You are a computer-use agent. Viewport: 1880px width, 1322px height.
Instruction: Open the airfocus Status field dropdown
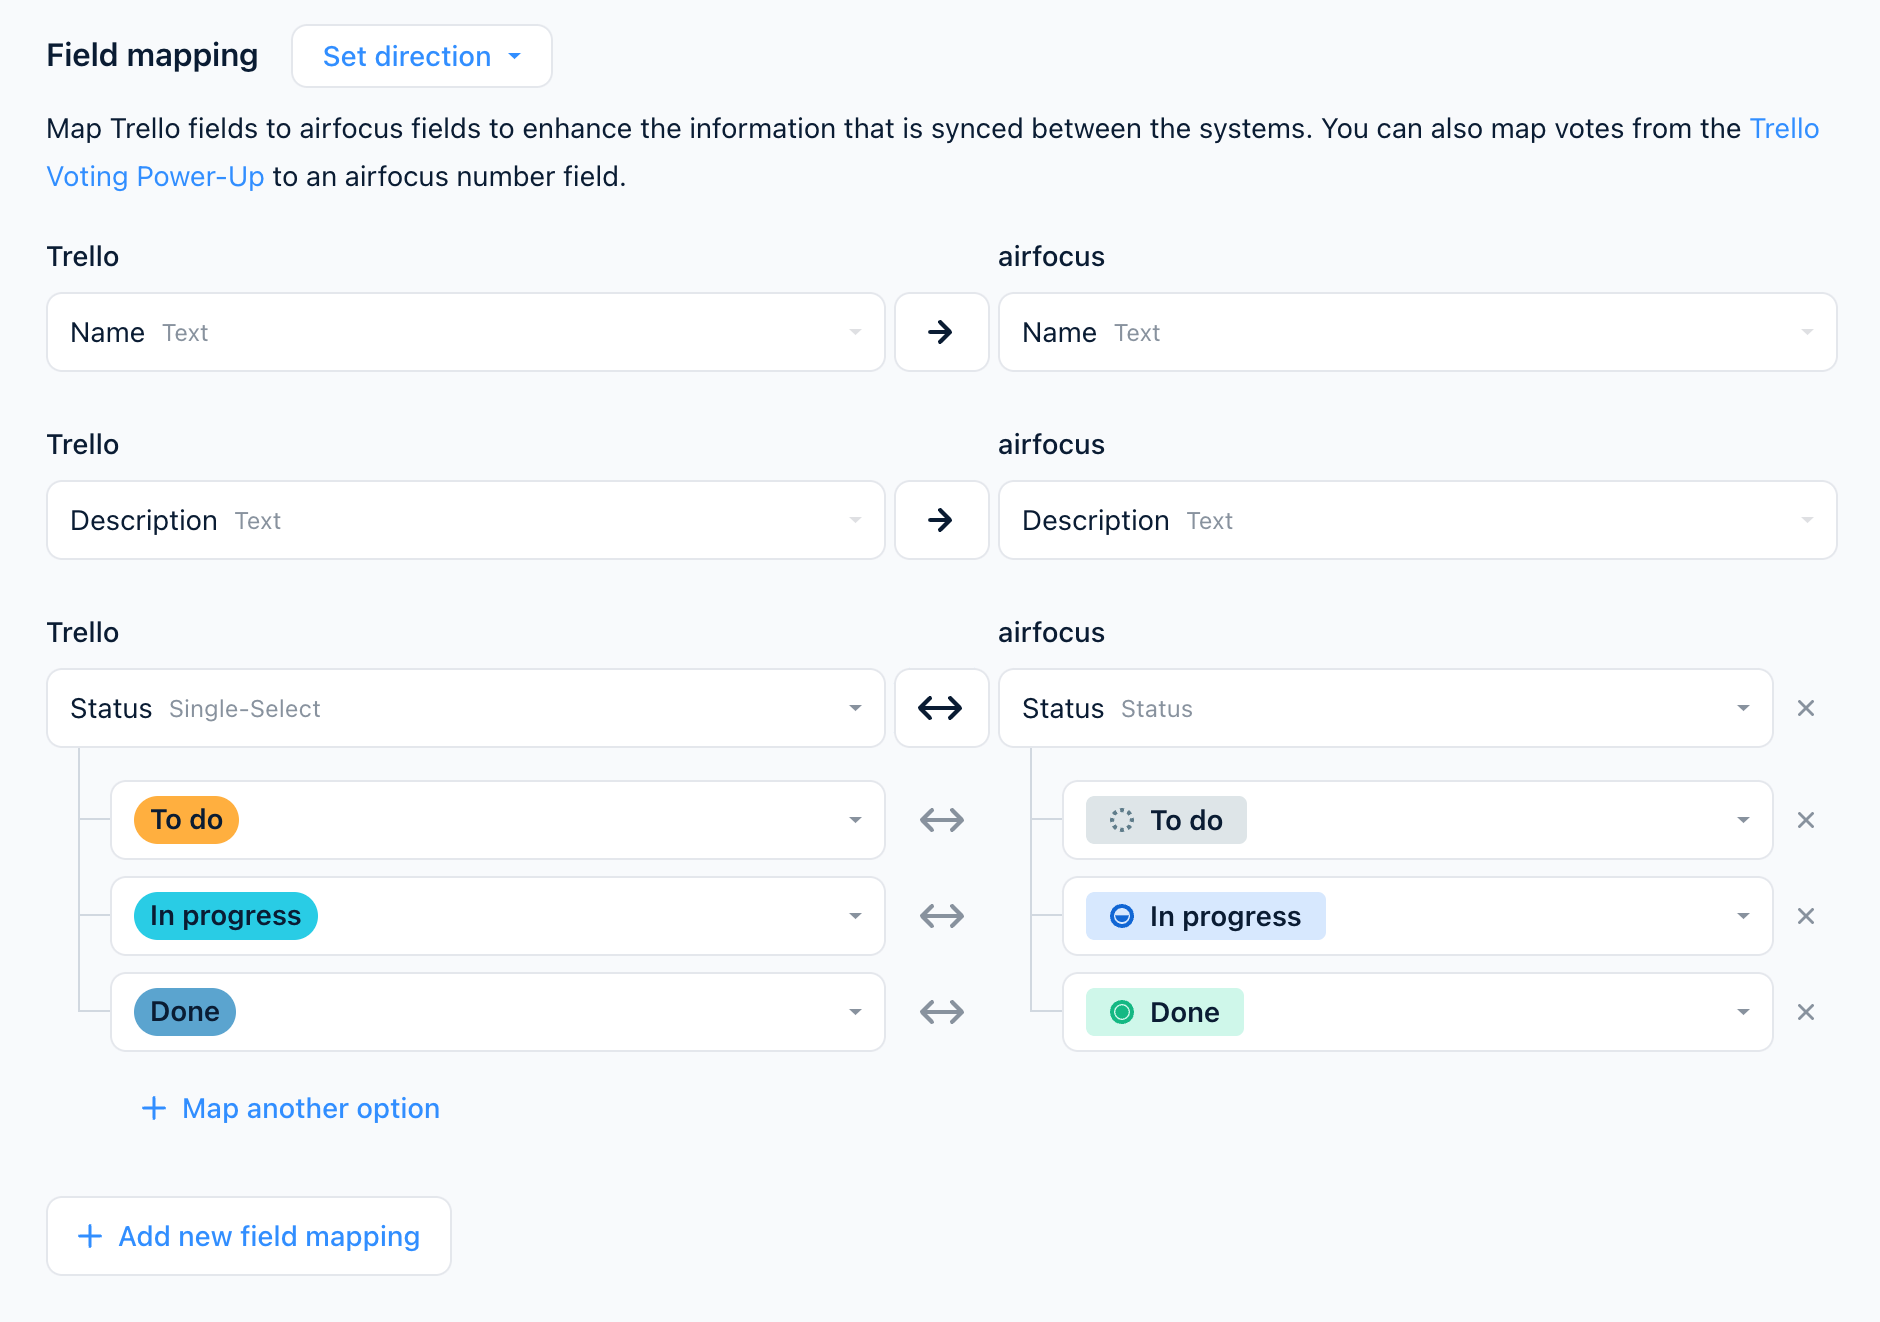click(x=1385, y=708)
